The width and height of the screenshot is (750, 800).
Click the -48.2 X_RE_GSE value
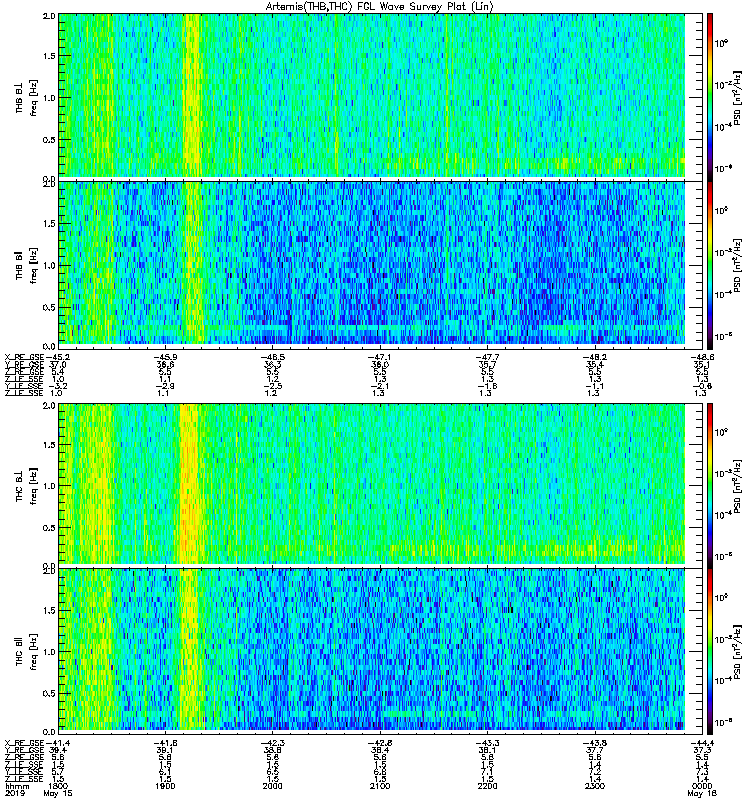[594, 357]
